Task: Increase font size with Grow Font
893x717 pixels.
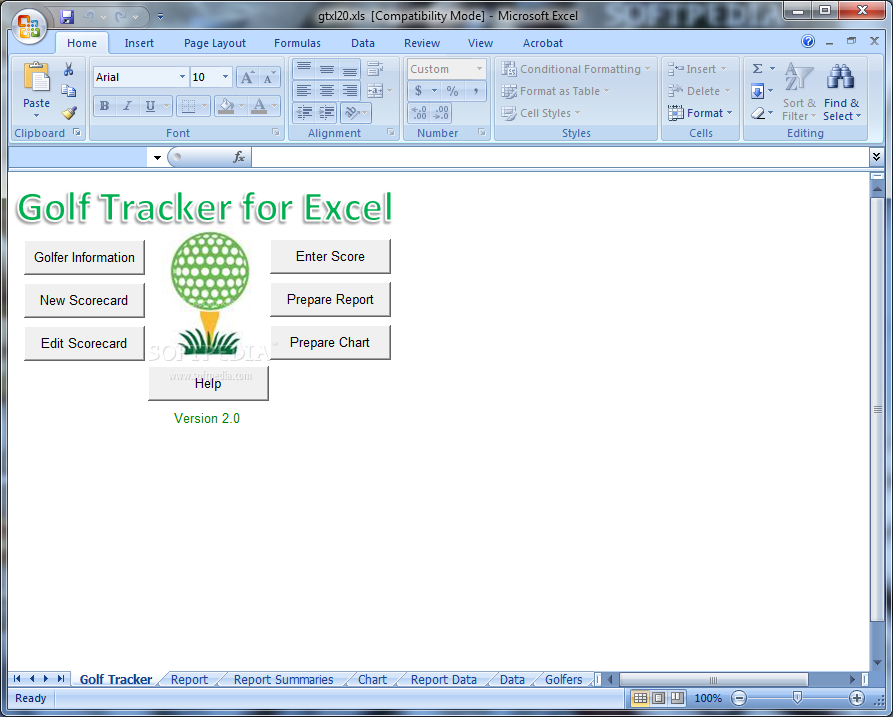Action: pos(247,77)
